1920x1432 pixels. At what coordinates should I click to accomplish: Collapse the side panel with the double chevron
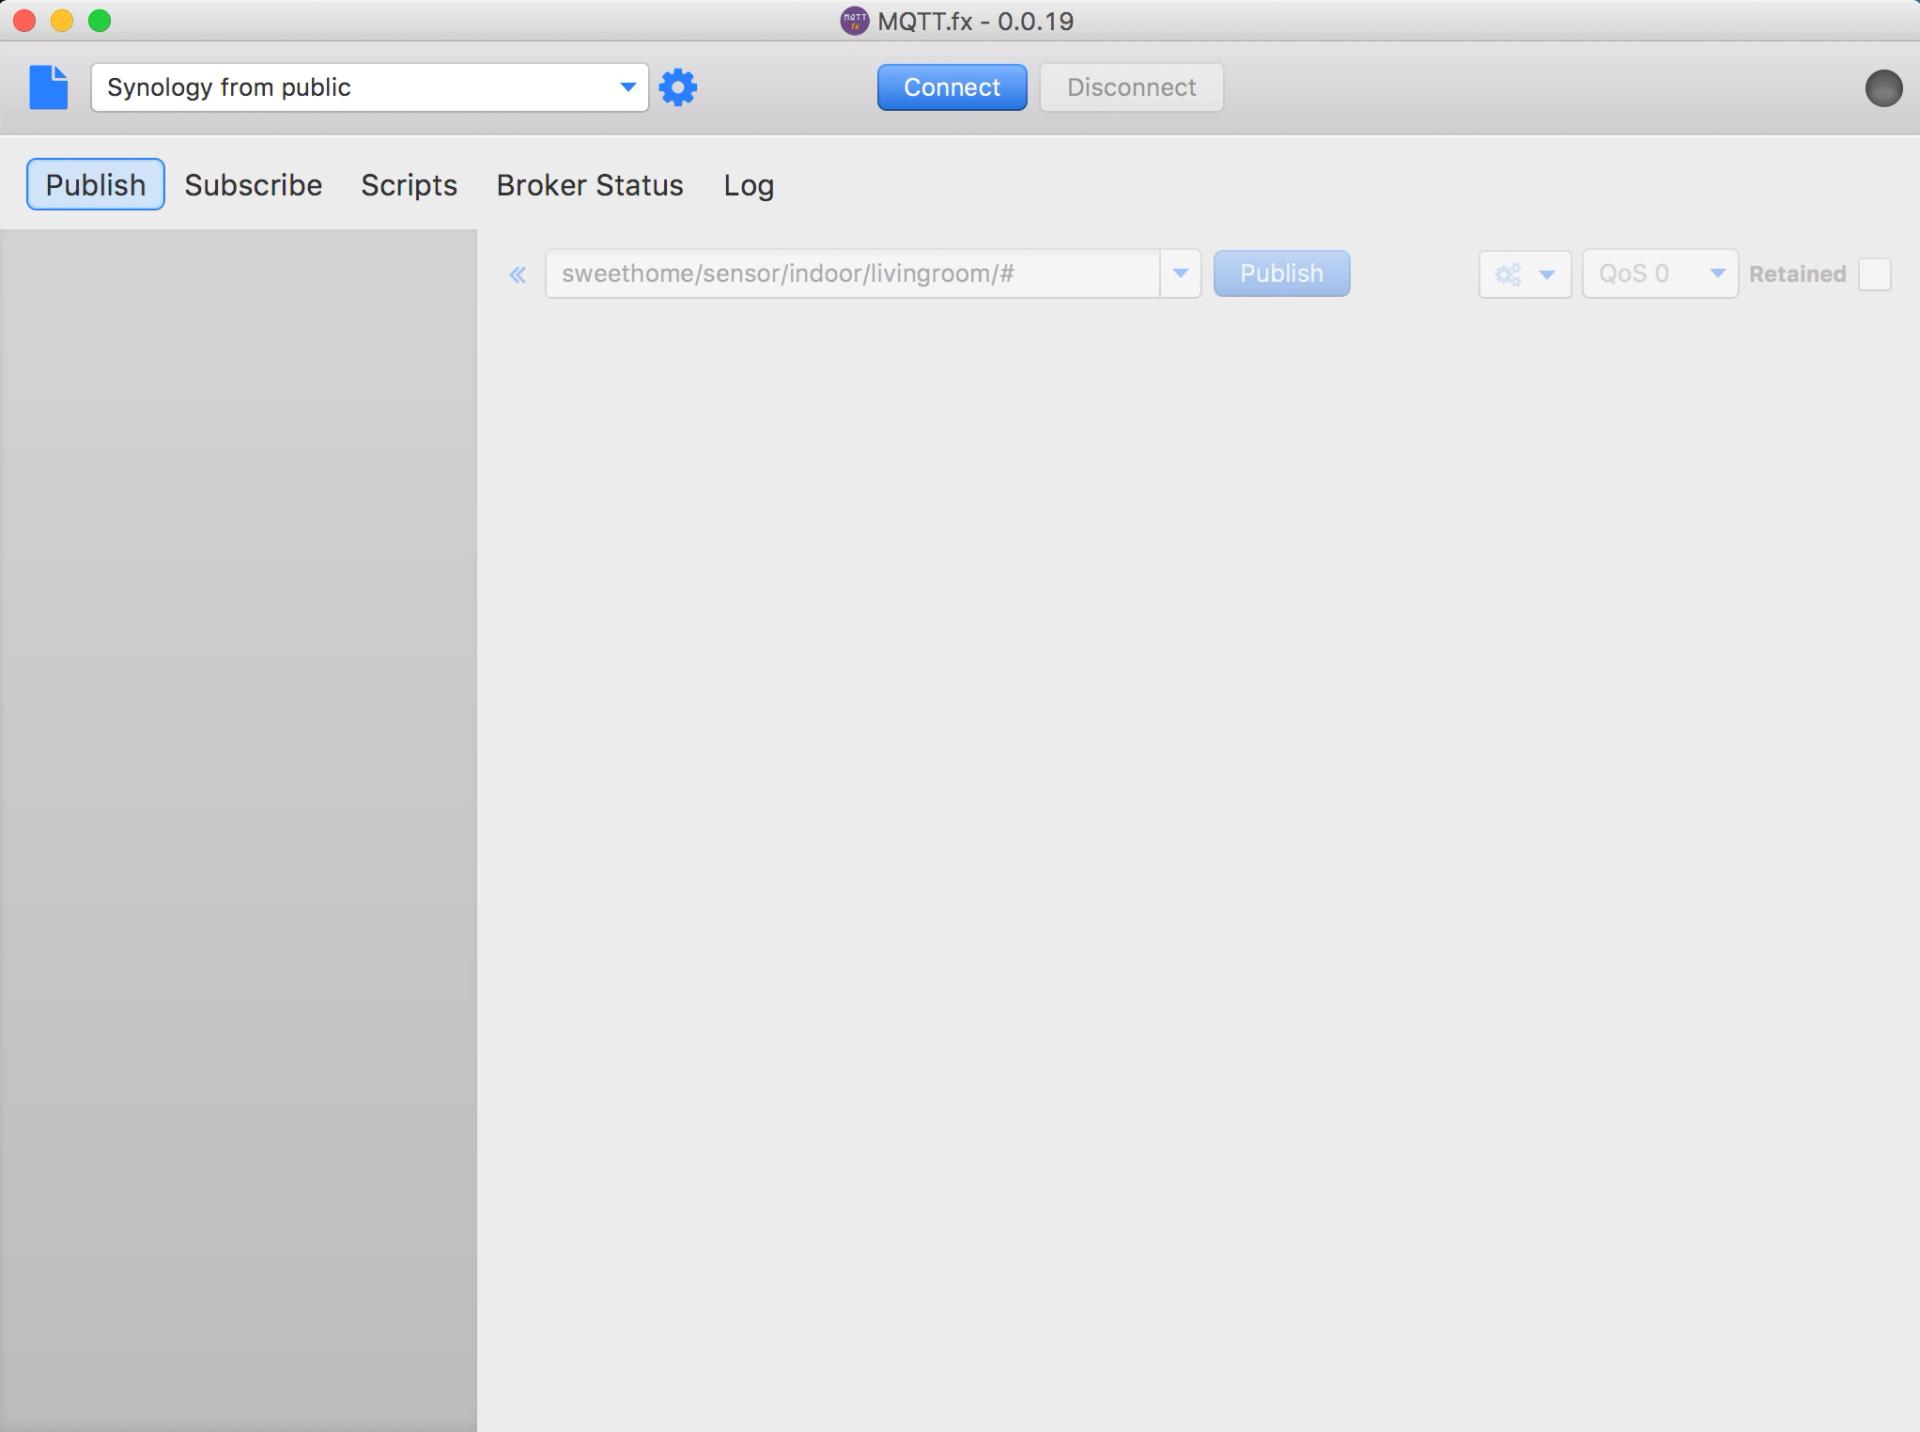[x=517, y=274]
